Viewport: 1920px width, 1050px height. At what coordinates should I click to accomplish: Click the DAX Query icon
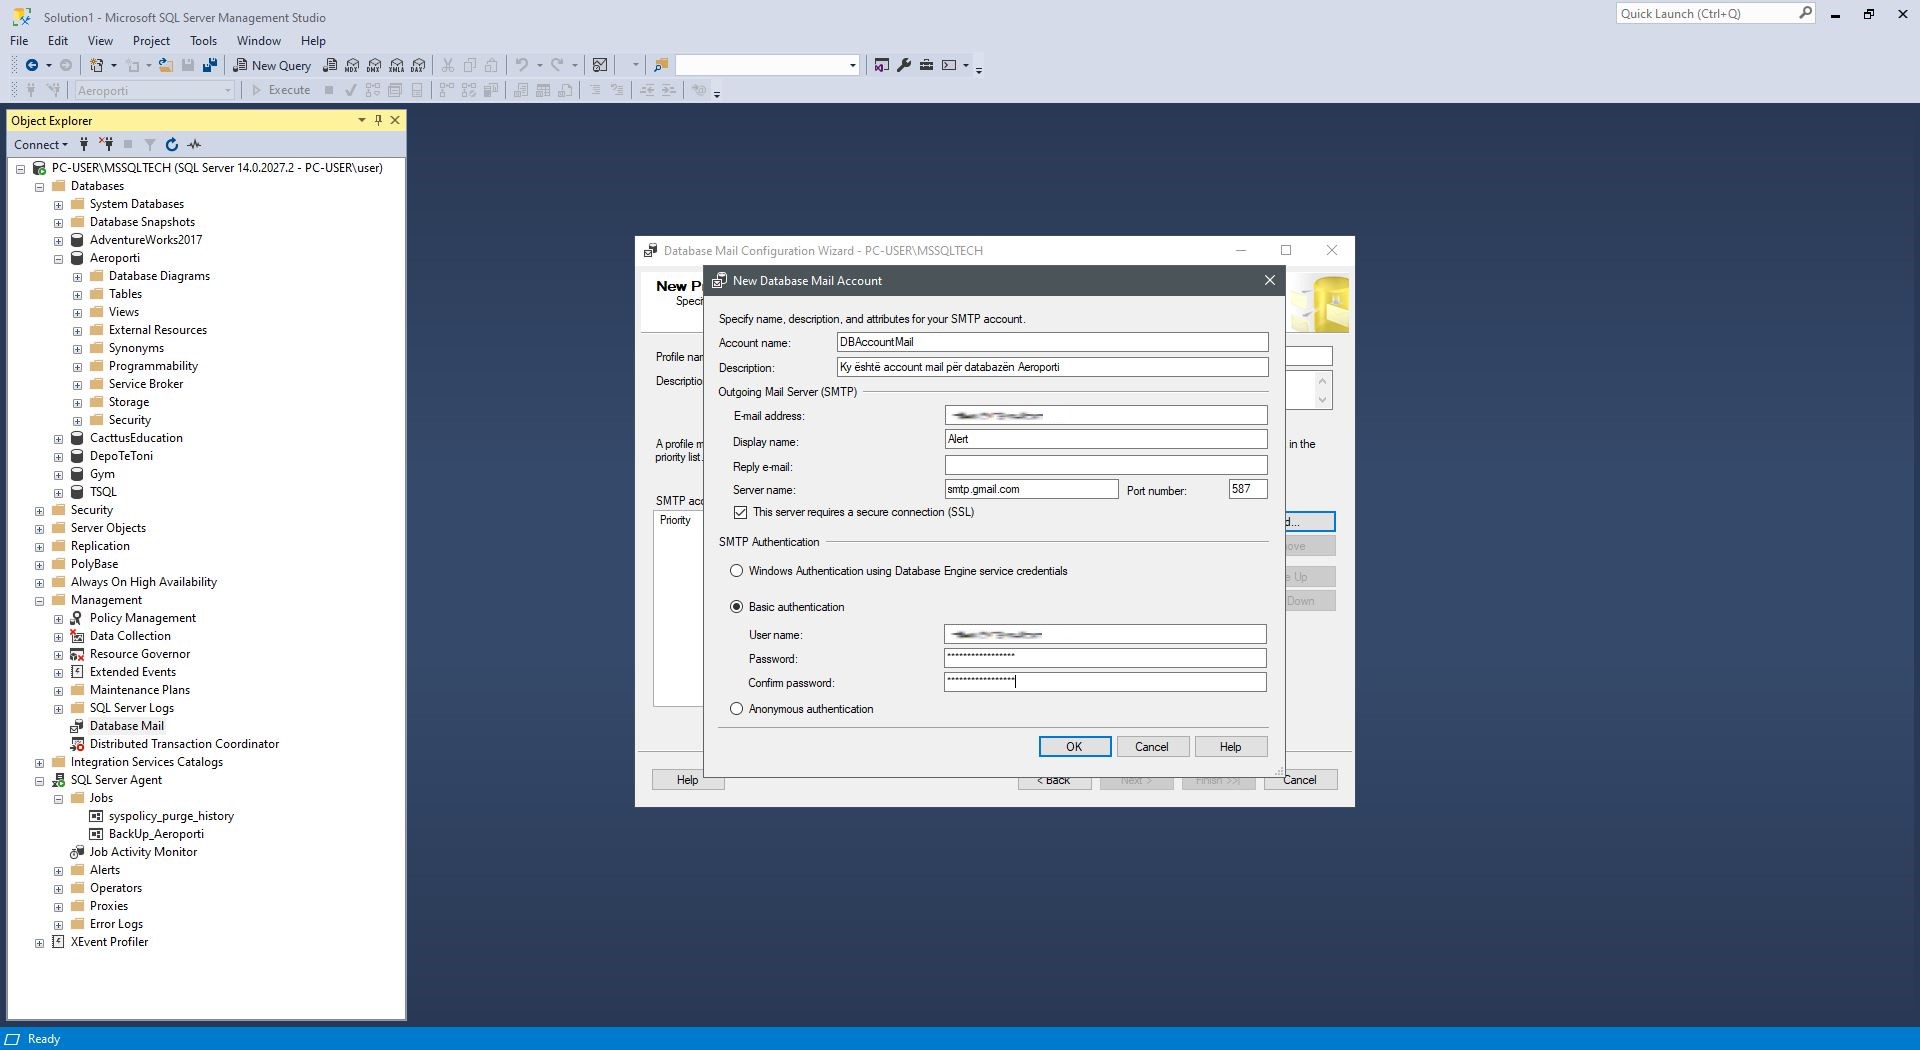tap(418, 65)
